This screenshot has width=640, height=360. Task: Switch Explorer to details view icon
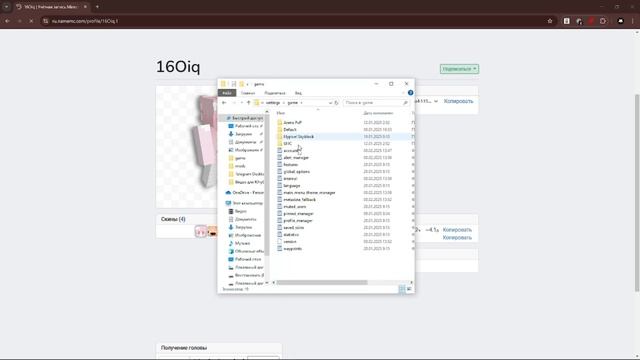coord(402,289)
